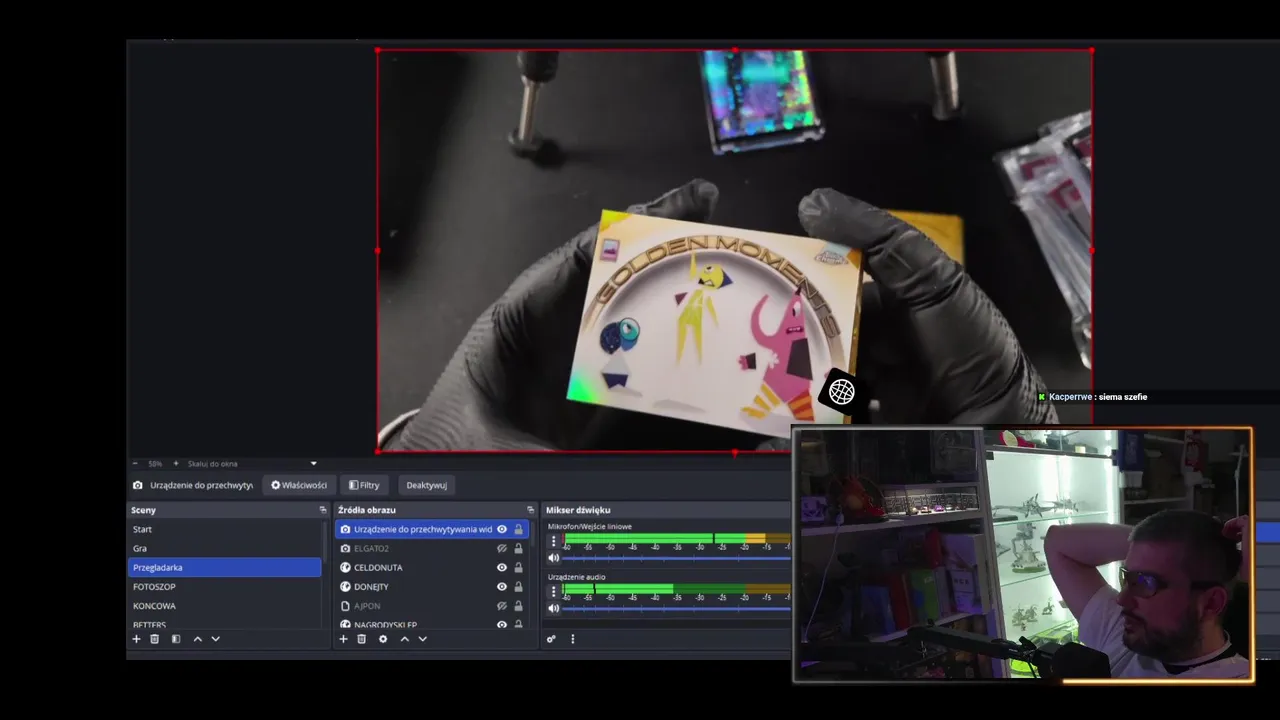Toggle the lock on ELGATO2 source

pos(518,548)
